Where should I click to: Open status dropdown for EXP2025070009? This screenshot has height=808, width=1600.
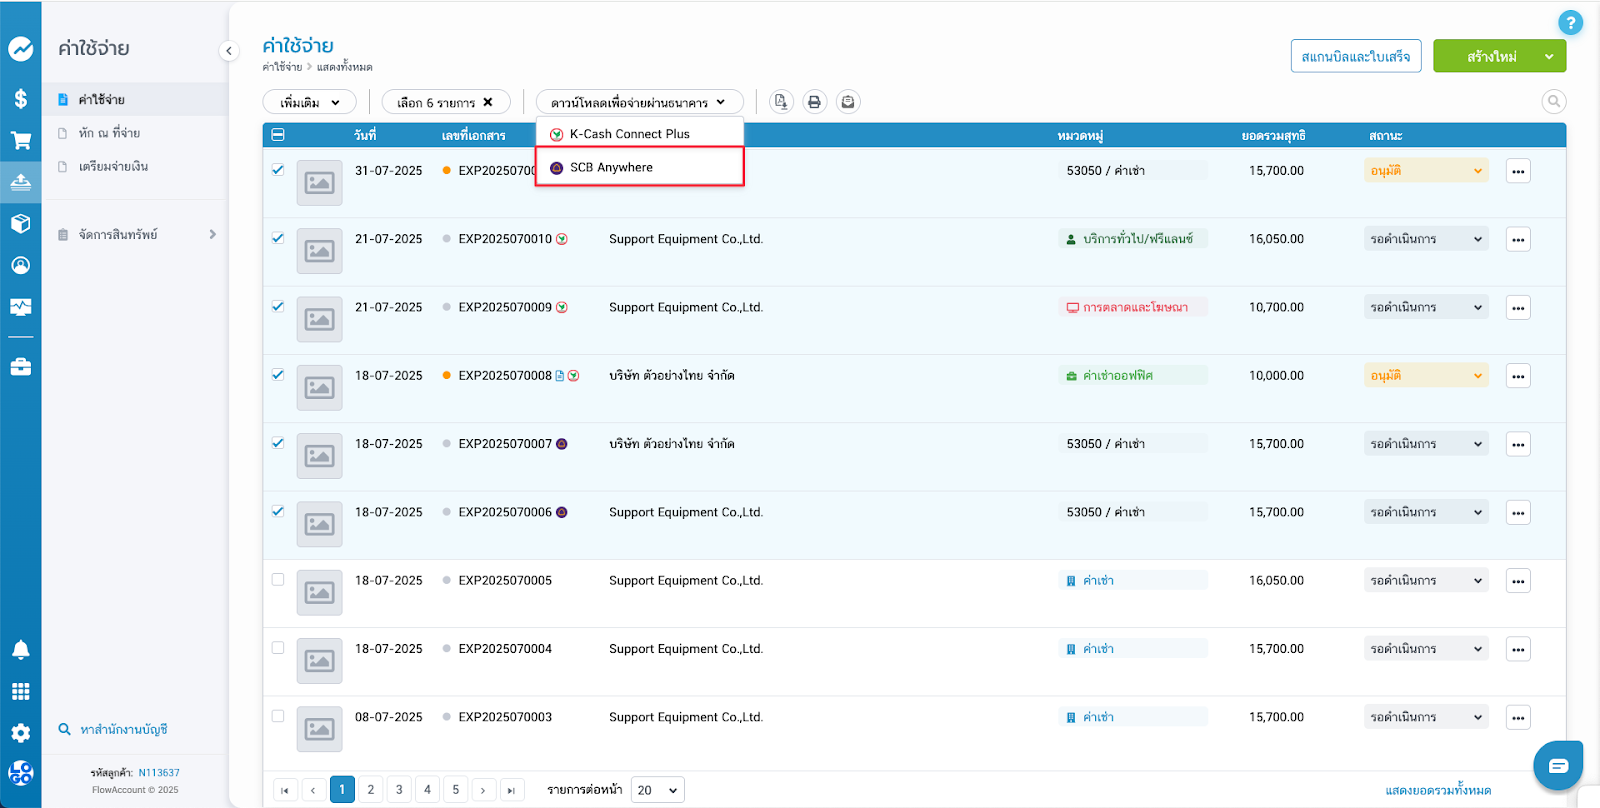1425,308
